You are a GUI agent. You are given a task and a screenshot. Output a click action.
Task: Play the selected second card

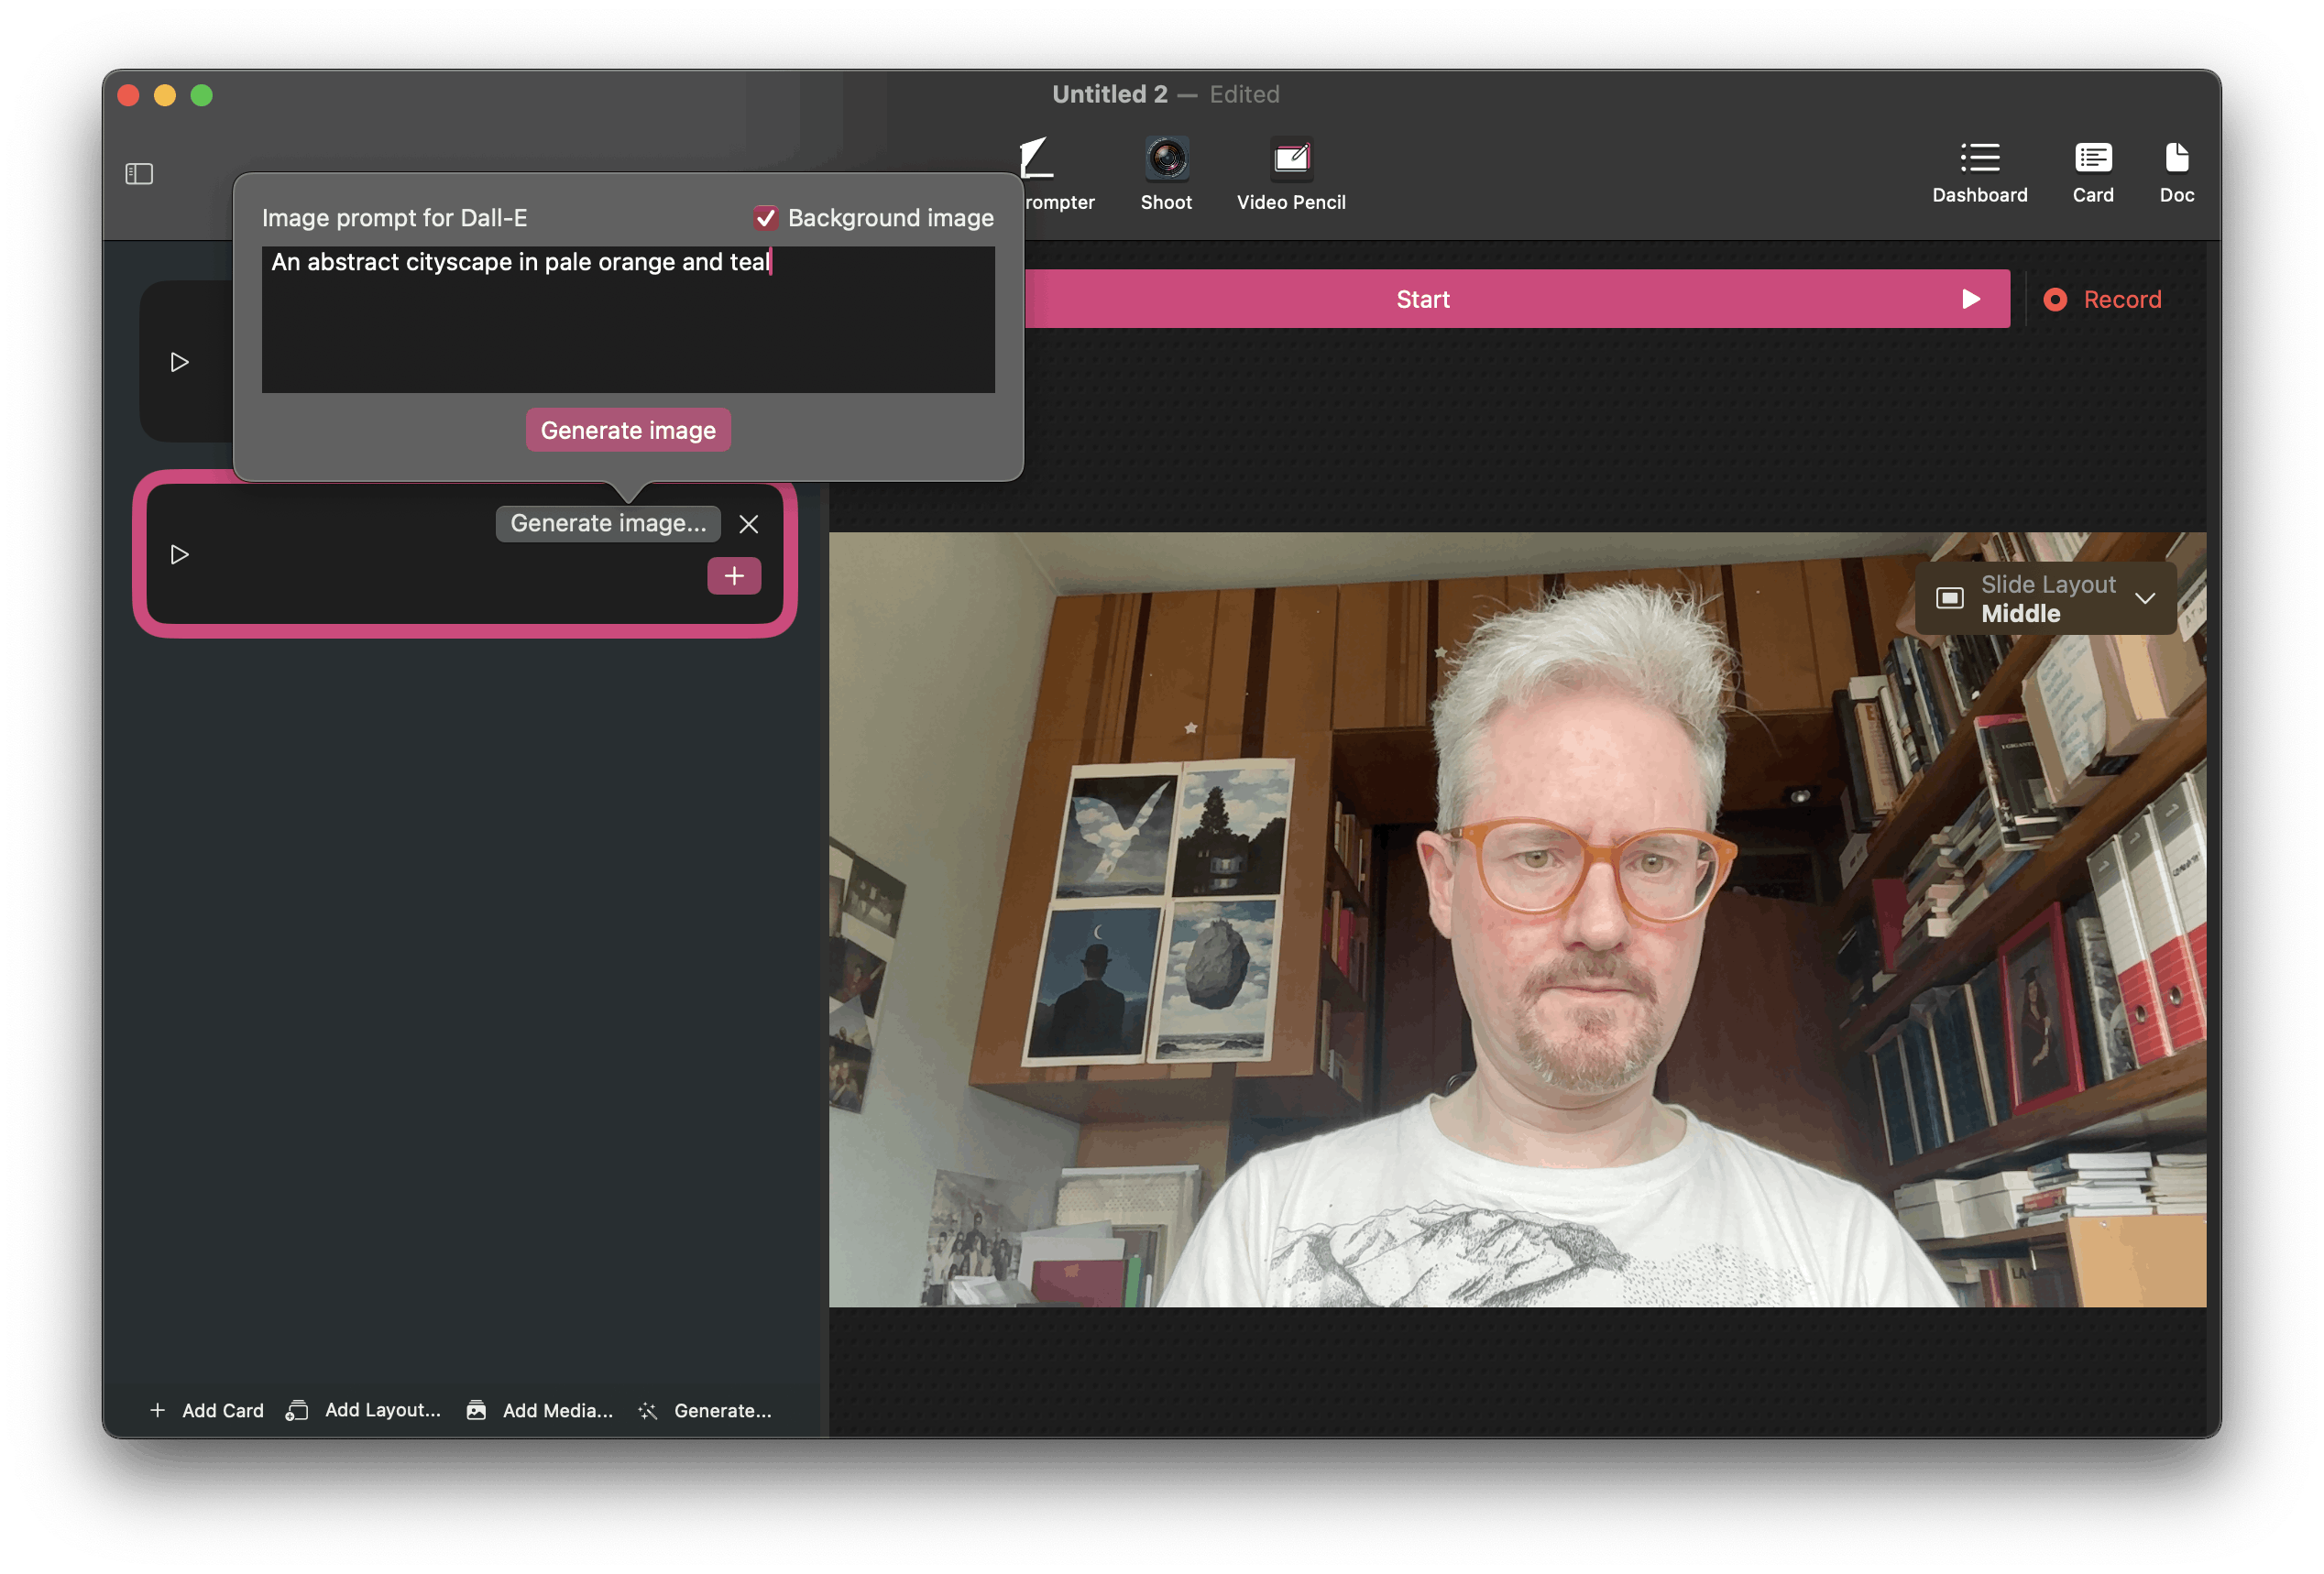[180, 554]
